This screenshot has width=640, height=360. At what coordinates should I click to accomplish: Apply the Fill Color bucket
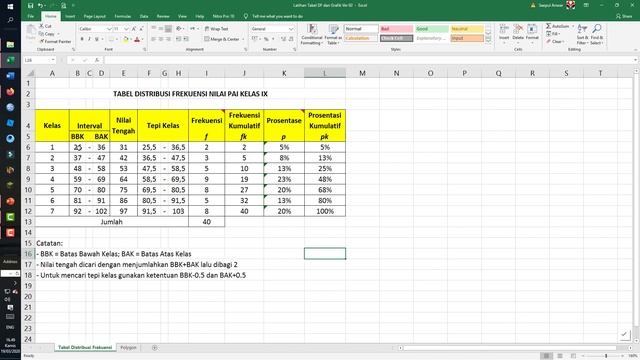point(126,39)
